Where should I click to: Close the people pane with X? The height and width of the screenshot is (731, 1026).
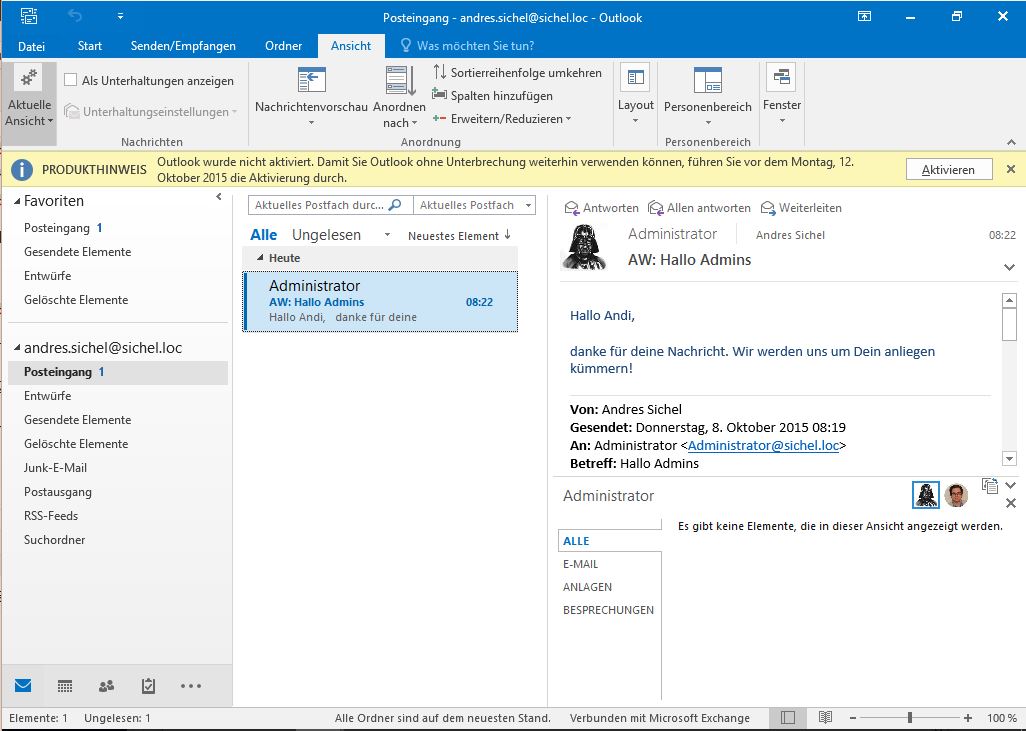pos(1011,503)
